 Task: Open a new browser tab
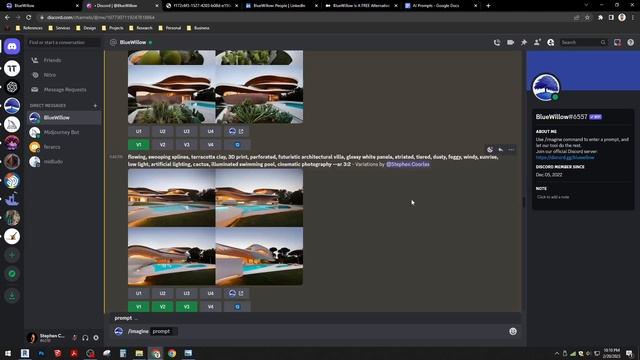coord(488,6)
